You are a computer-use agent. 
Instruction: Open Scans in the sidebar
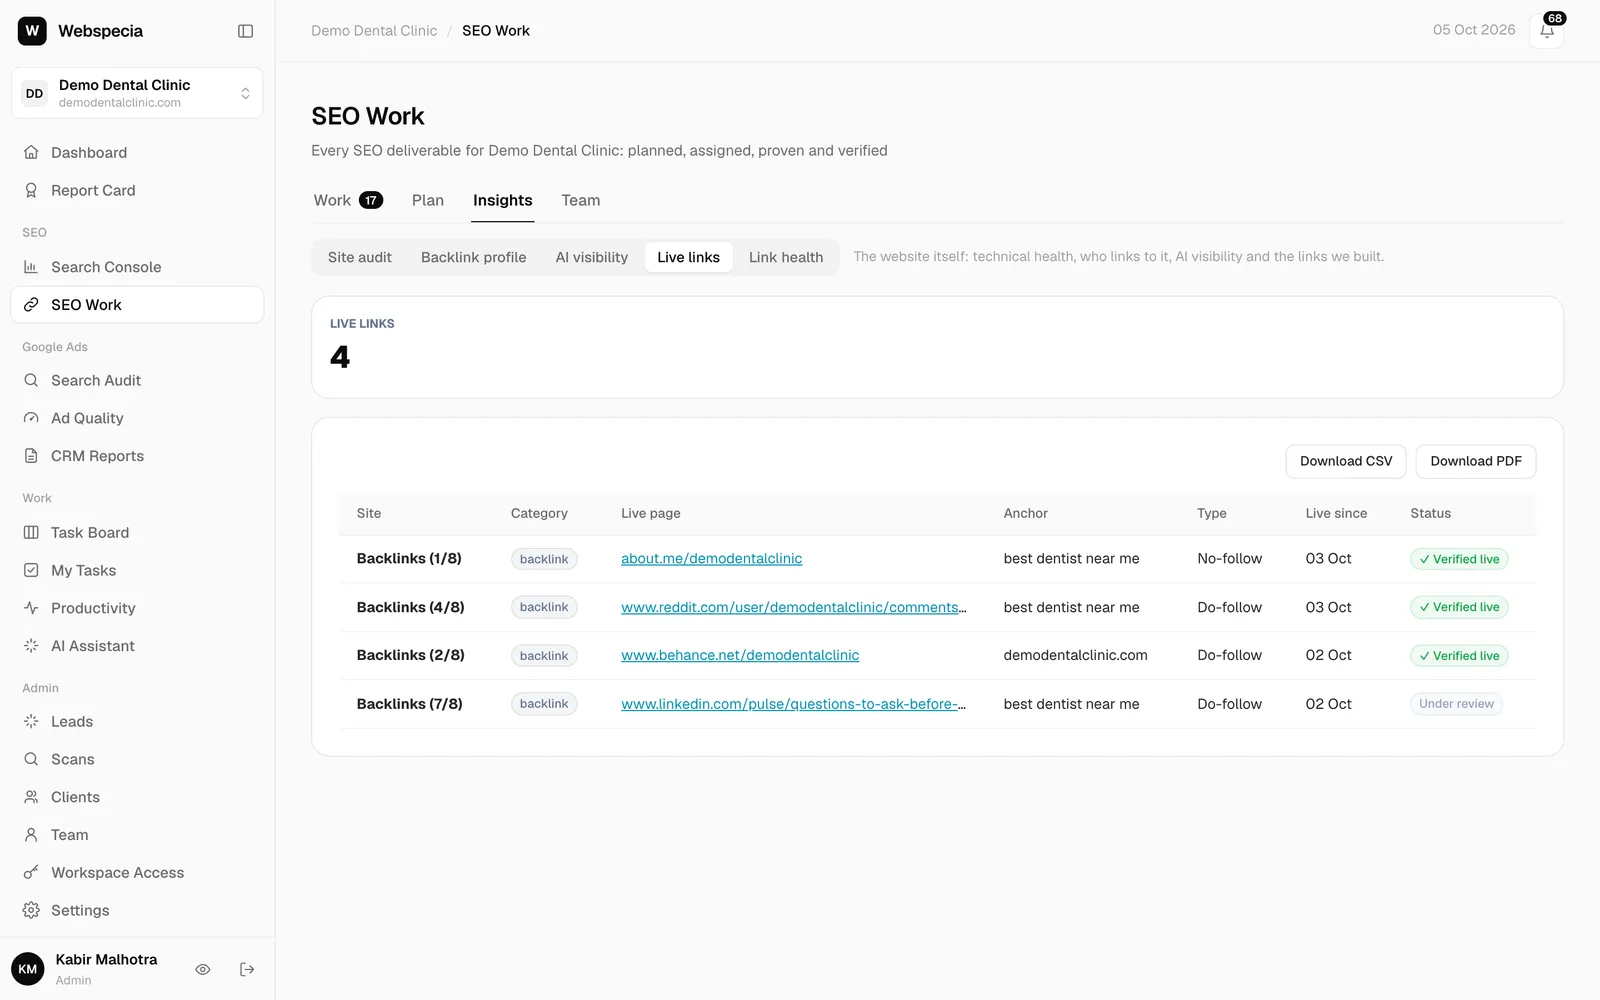tap(137, 760)
